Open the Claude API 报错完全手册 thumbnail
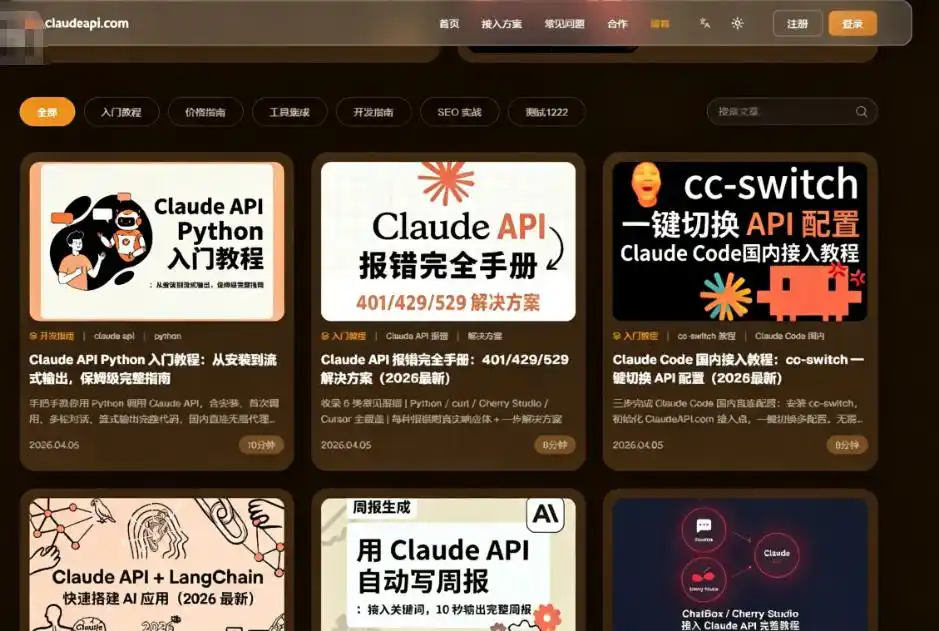 (448, 241)
